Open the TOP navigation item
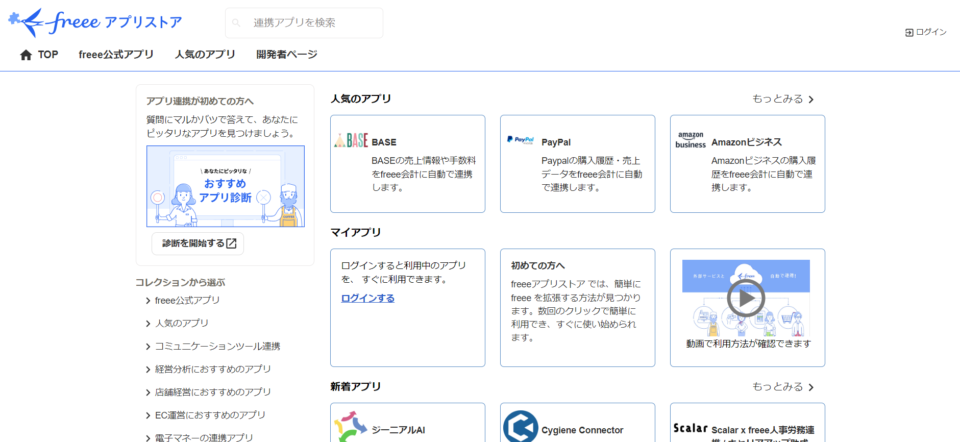The height and width of the screenshot is (442, 960). 39,54
